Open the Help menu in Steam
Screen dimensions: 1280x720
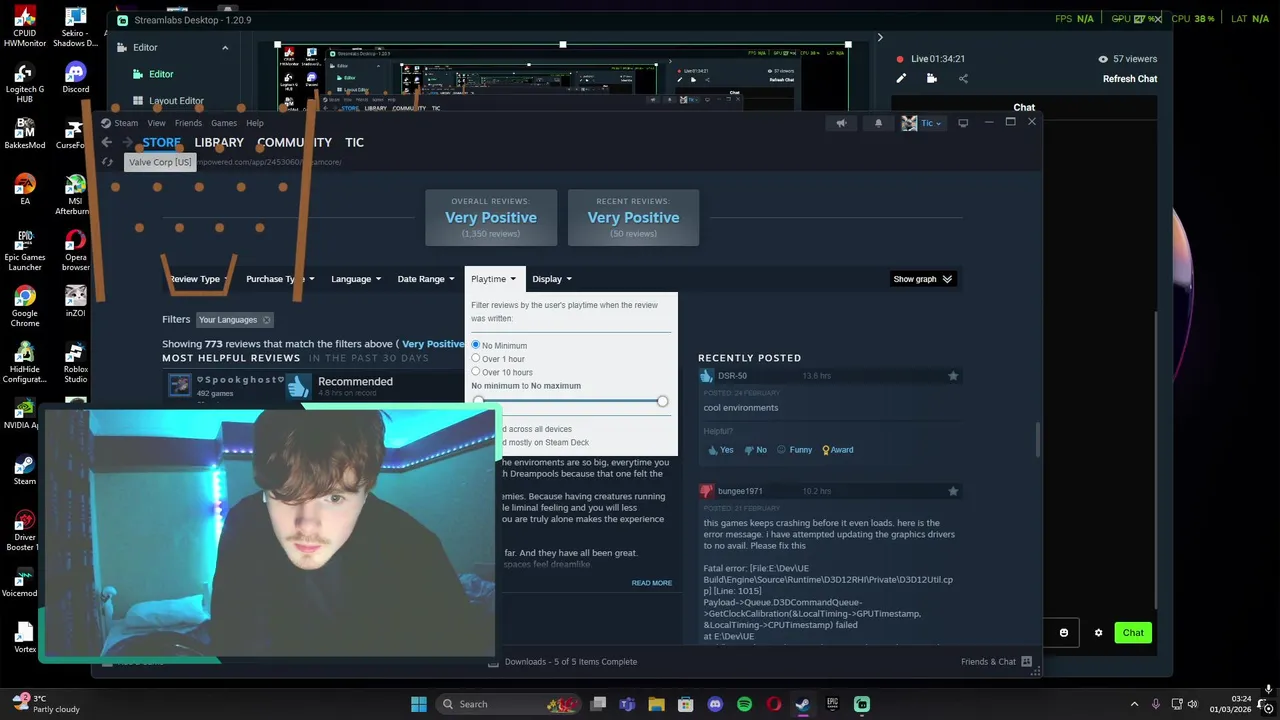(255, 123)
